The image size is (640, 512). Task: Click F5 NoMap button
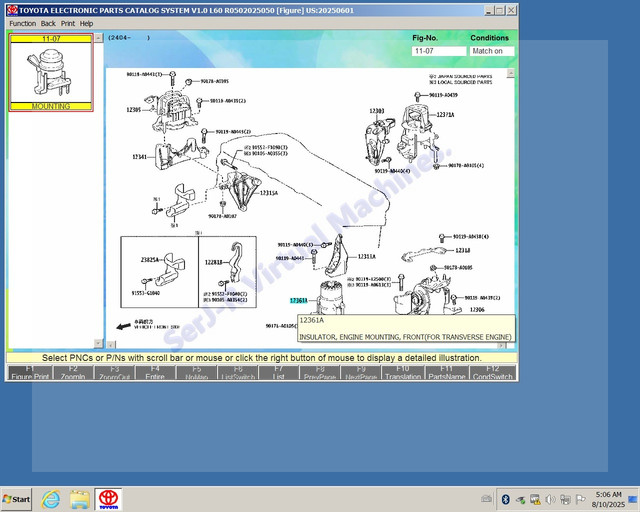[x=197, y=373]
